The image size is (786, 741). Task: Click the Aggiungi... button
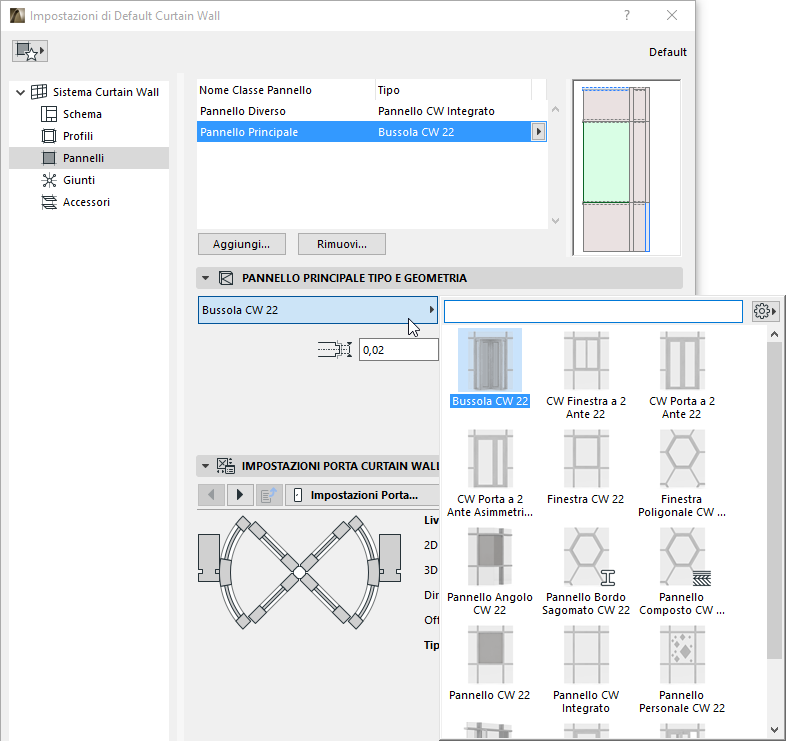(x=241, y=244)
